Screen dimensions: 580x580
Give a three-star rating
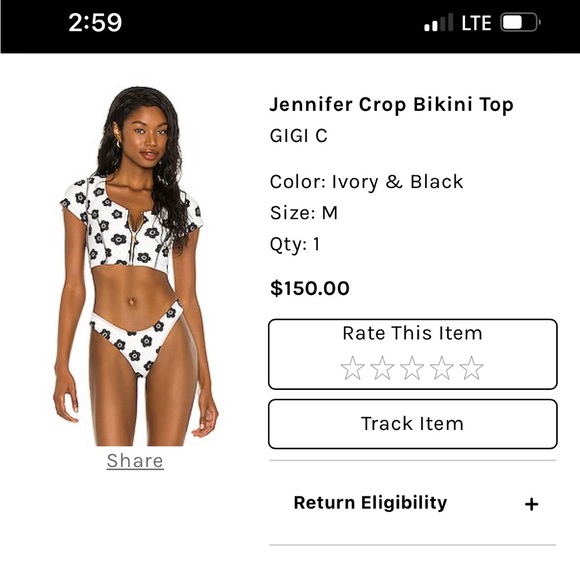point(412,368)
